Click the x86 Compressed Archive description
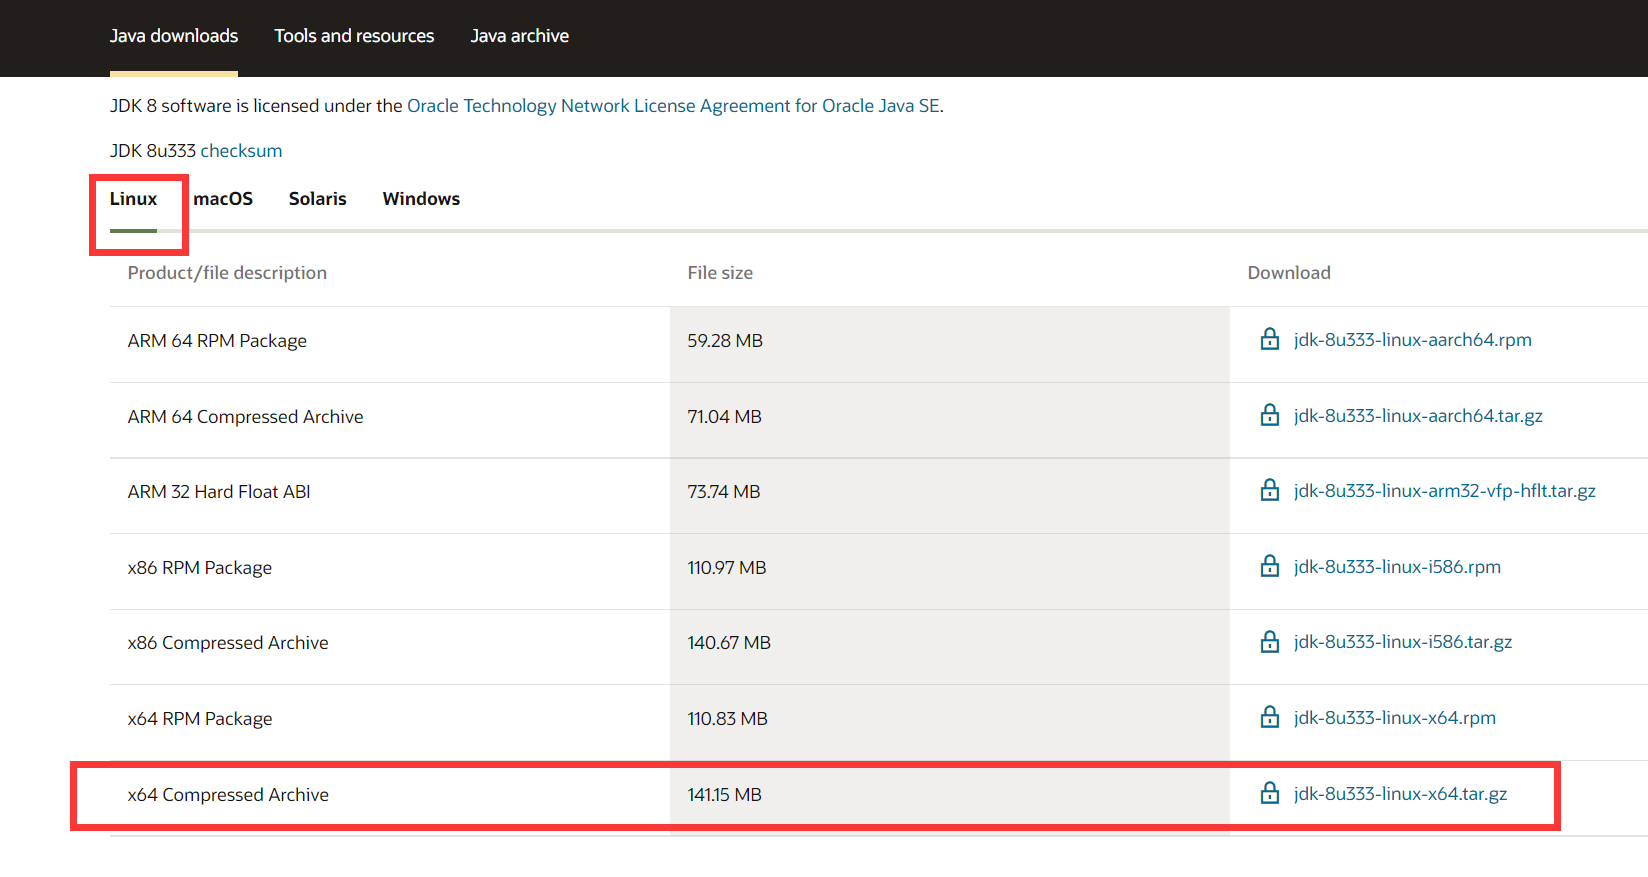 pyautogui.click(x=228, y=643)
